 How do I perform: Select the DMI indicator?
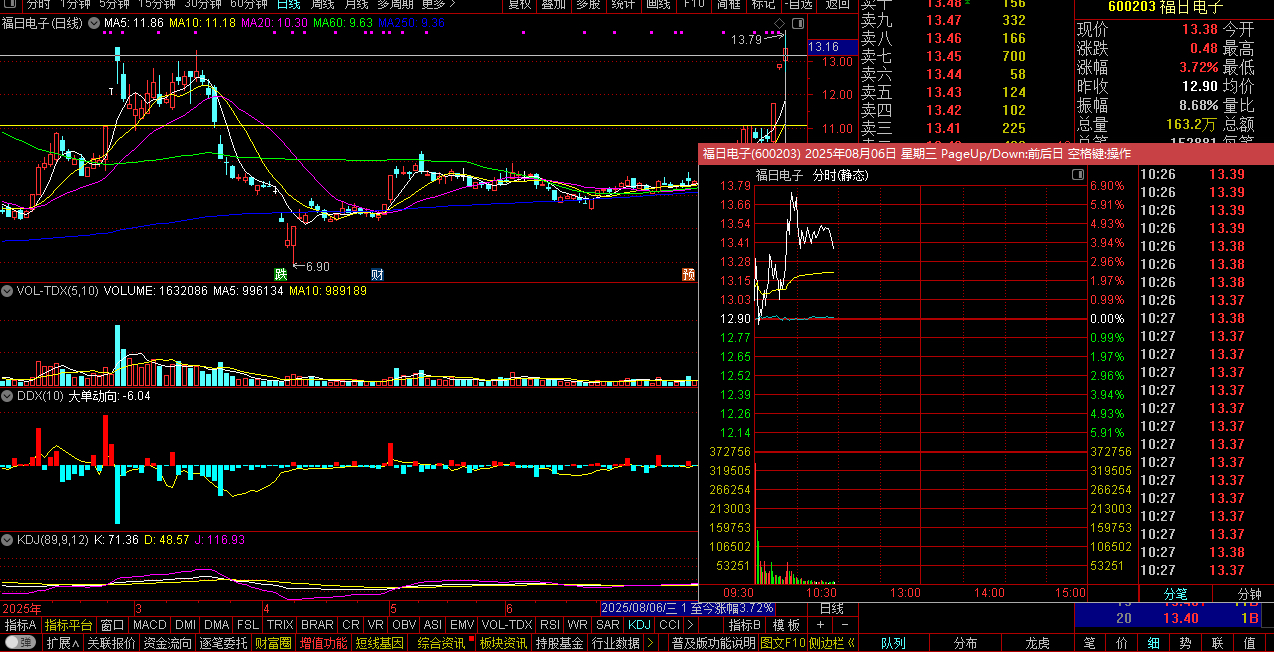click(x=185, y=625)
